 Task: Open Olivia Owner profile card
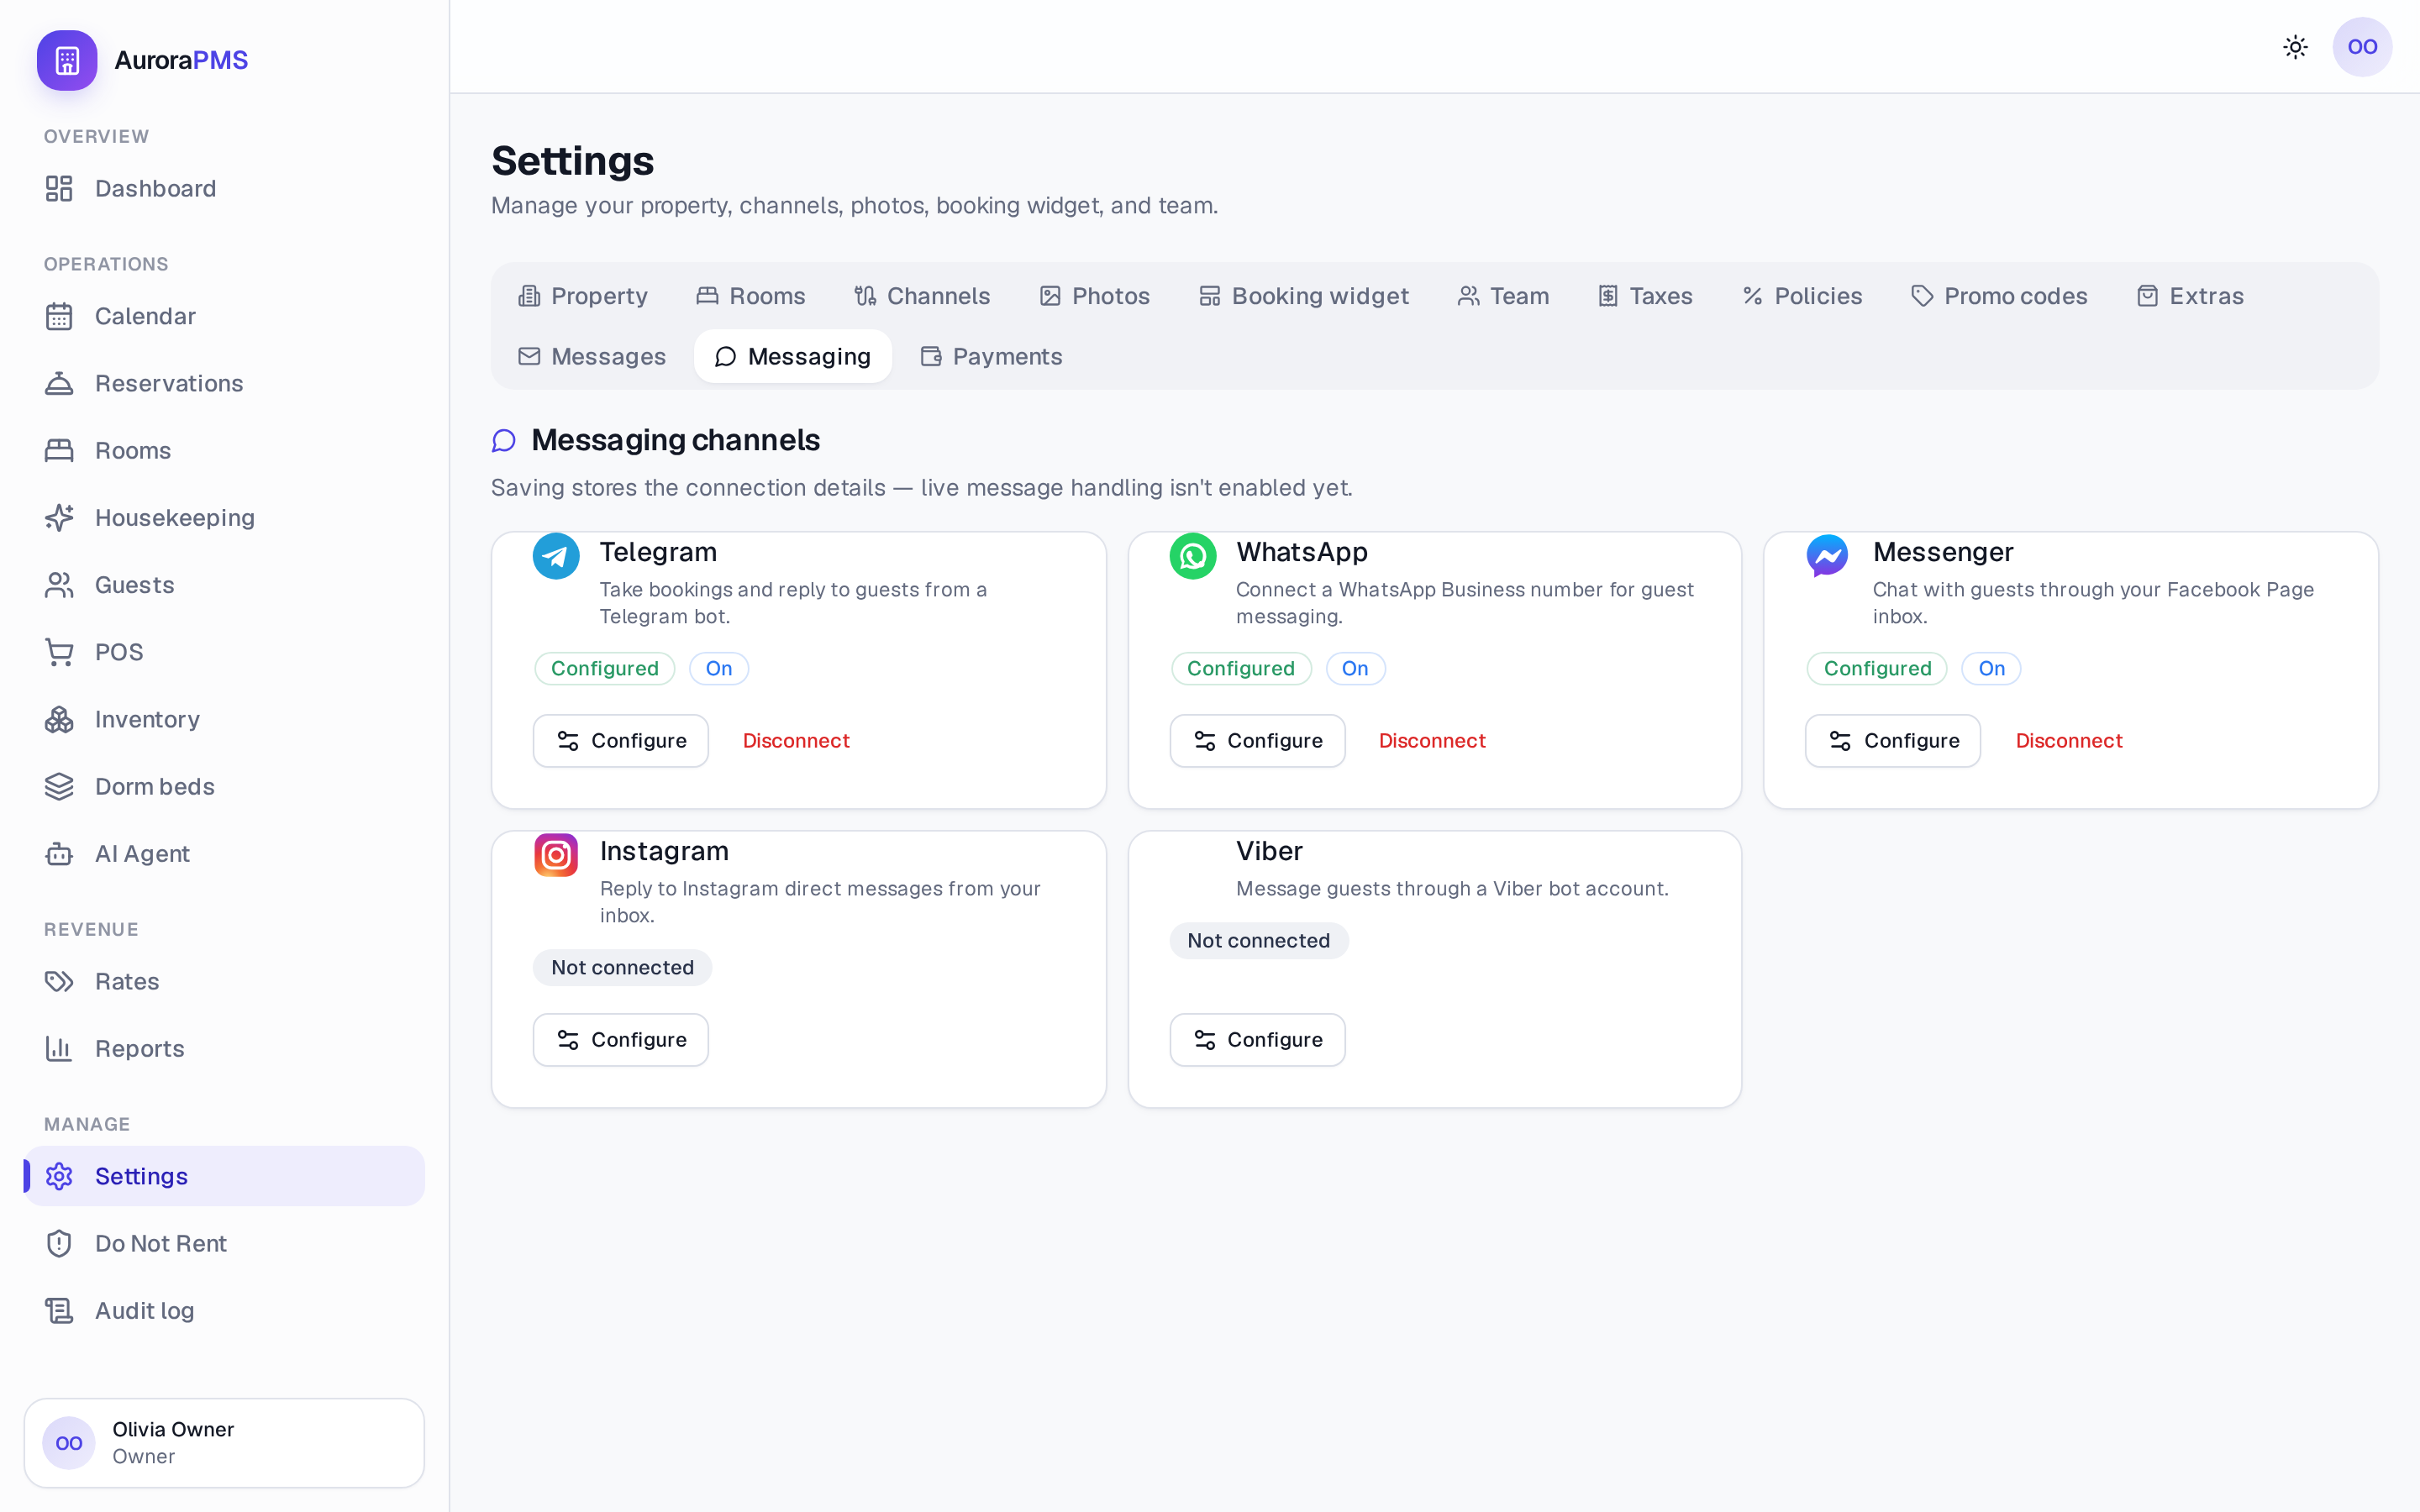tap(224, 1443)
